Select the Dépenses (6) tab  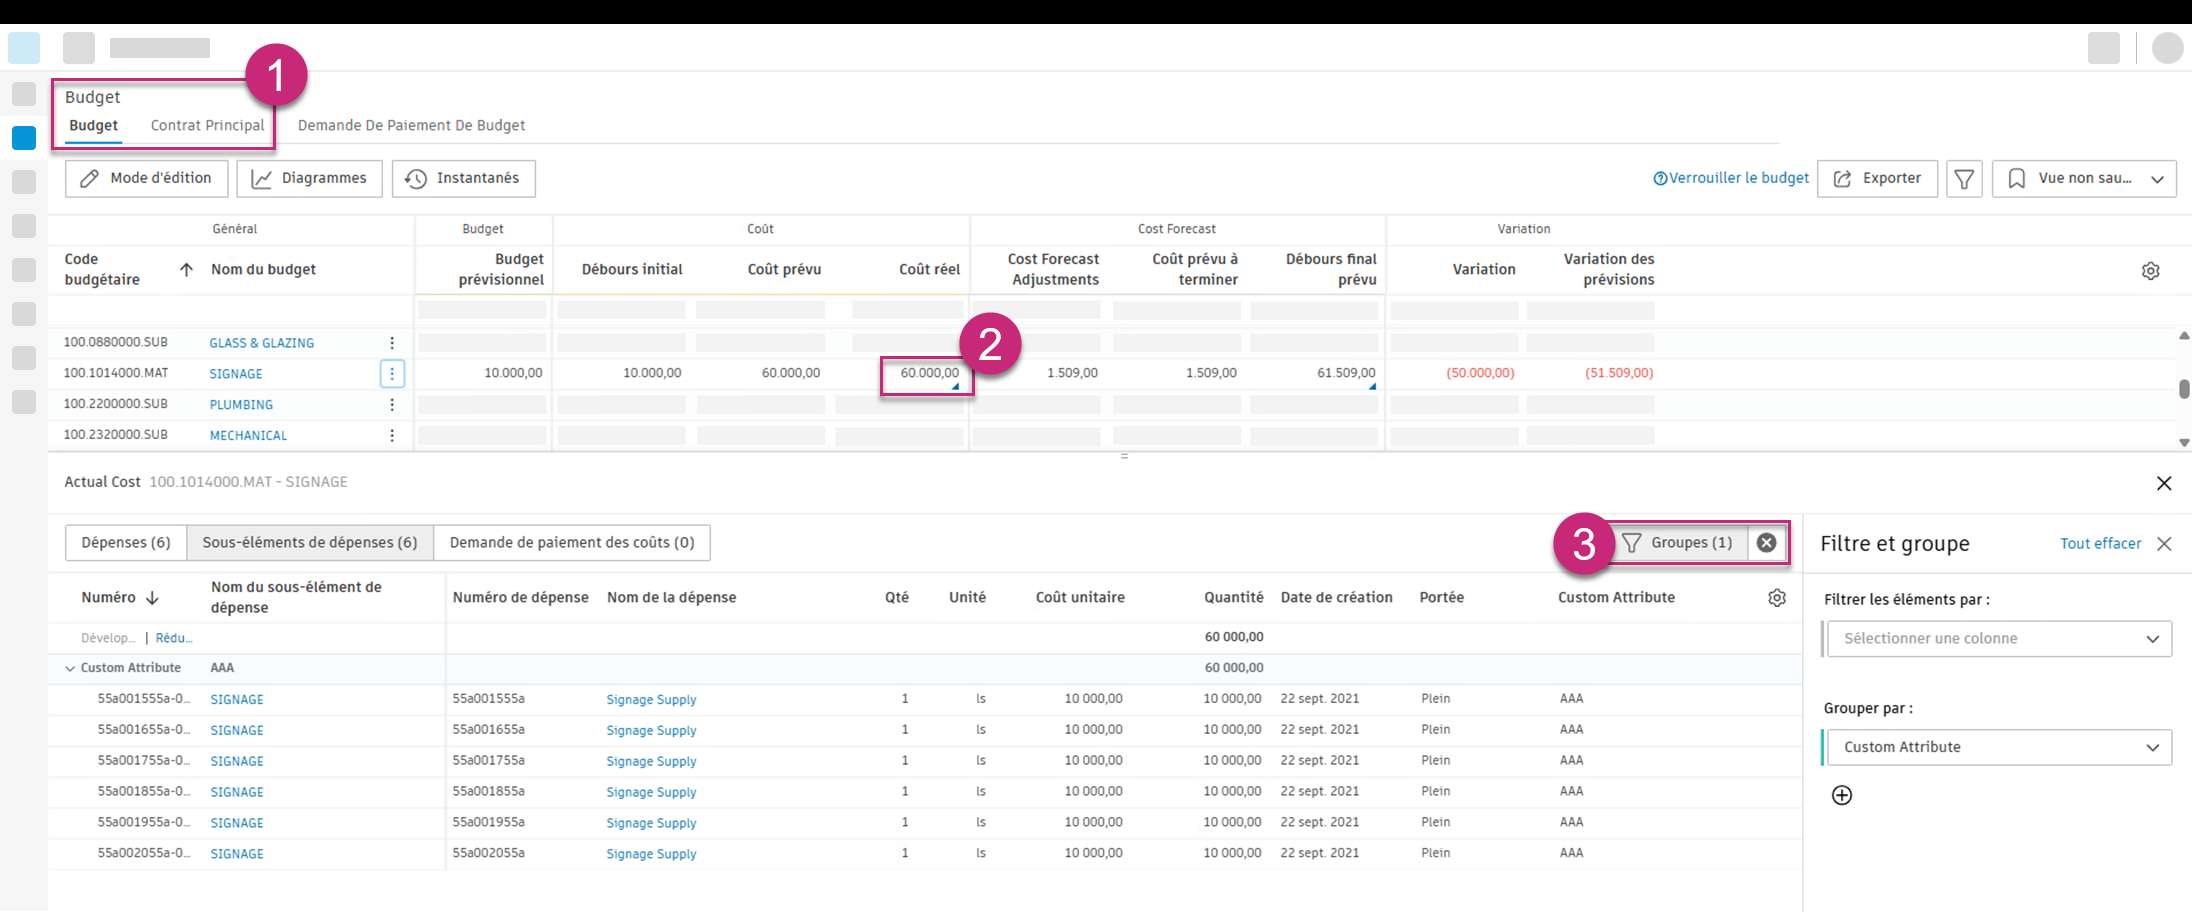click(126, 542)
